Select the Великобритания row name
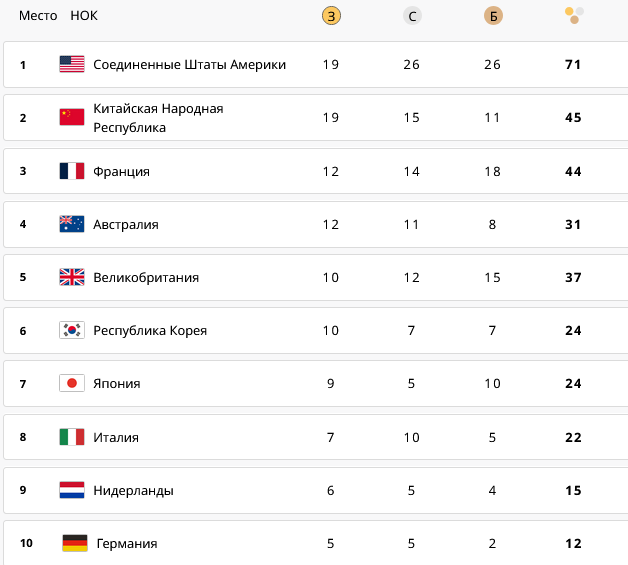 (x=146, y=277)
